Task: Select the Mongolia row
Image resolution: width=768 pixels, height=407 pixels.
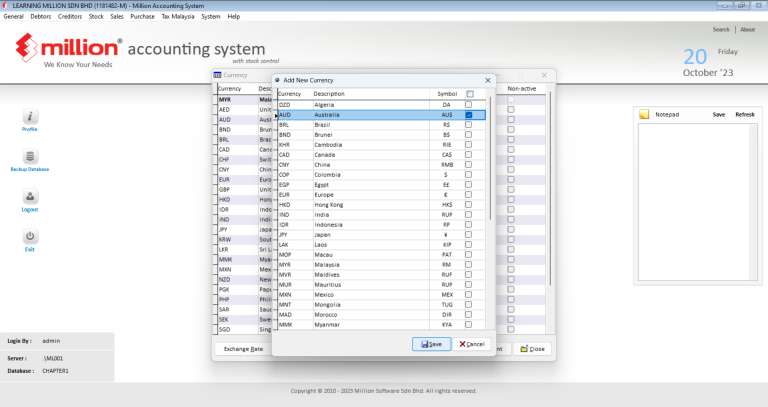Action: (x=382, y=305)
